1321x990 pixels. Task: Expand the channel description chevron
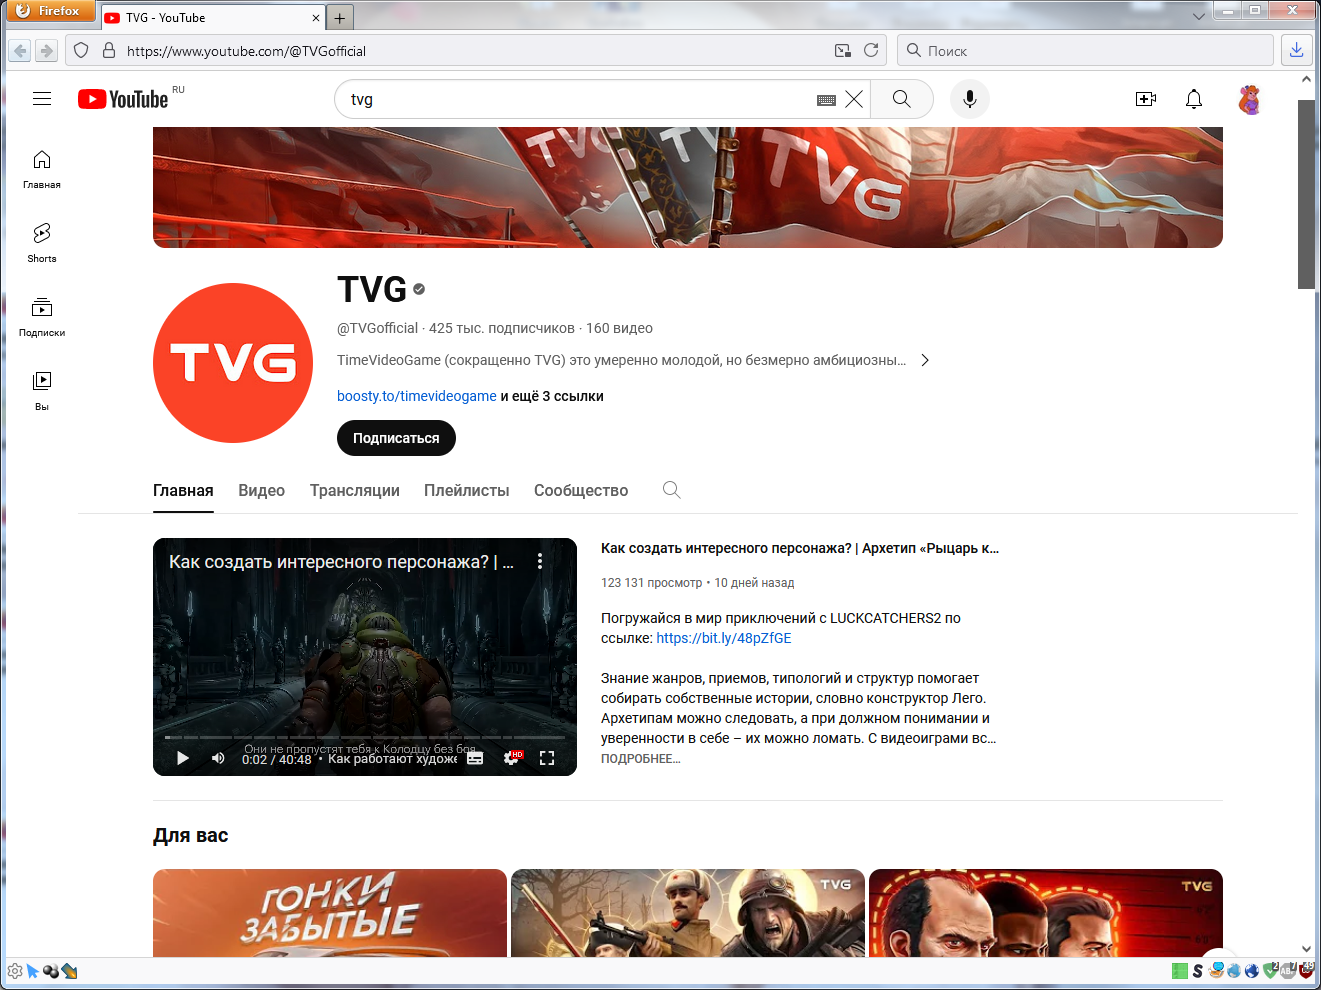click(925, 360)
